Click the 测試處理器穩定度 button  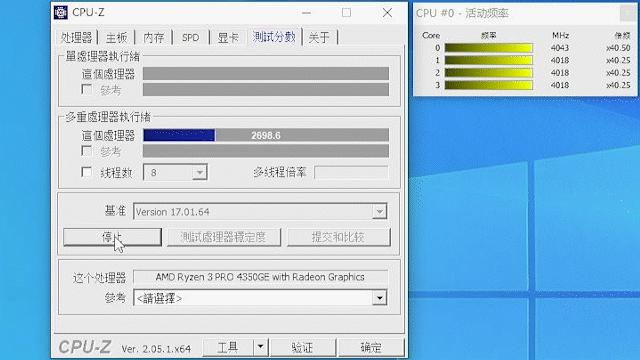[224, 237]
